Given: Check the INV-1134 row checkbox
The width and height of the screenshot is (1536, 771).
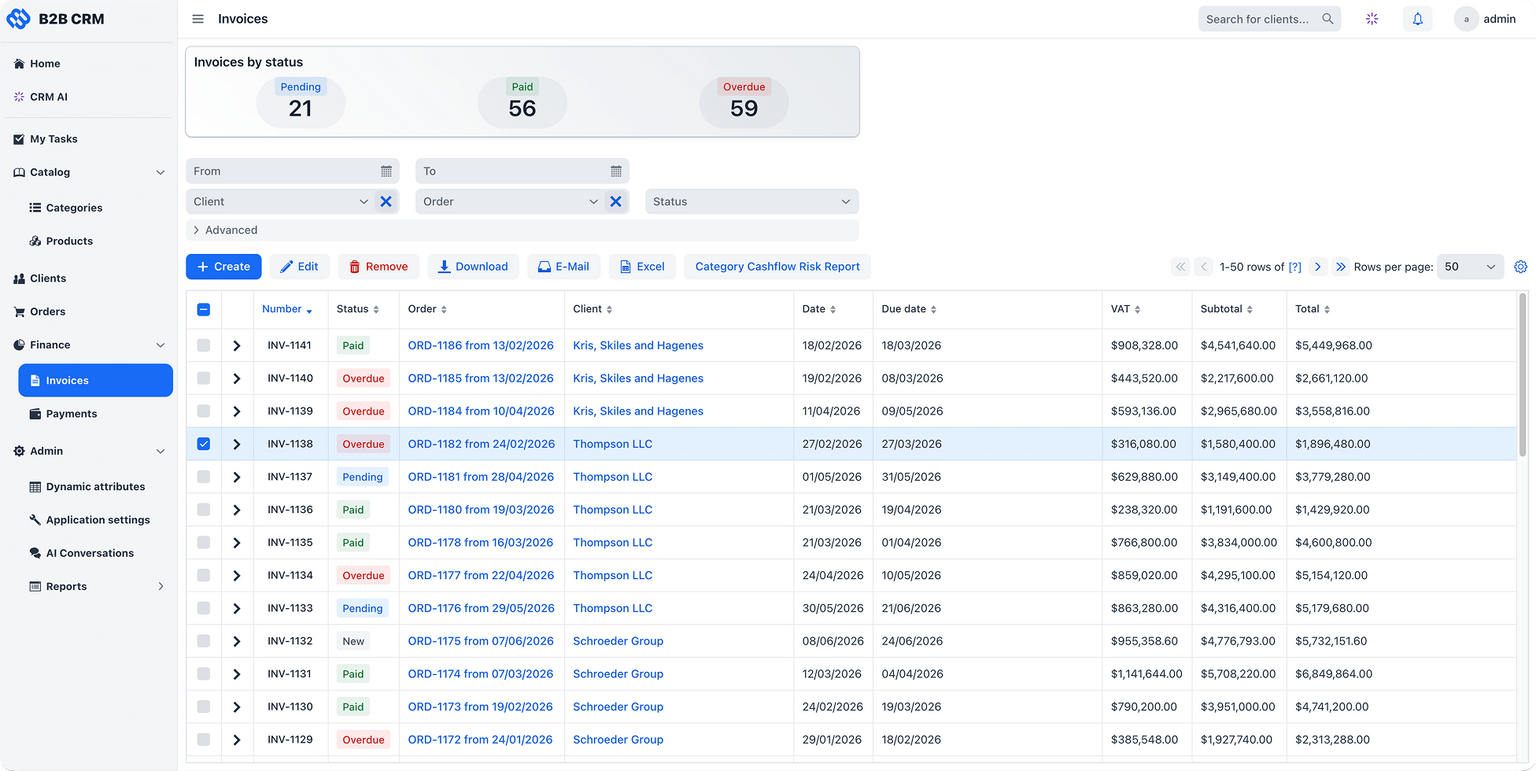Looking at the screenshot, I should (204, 575).
